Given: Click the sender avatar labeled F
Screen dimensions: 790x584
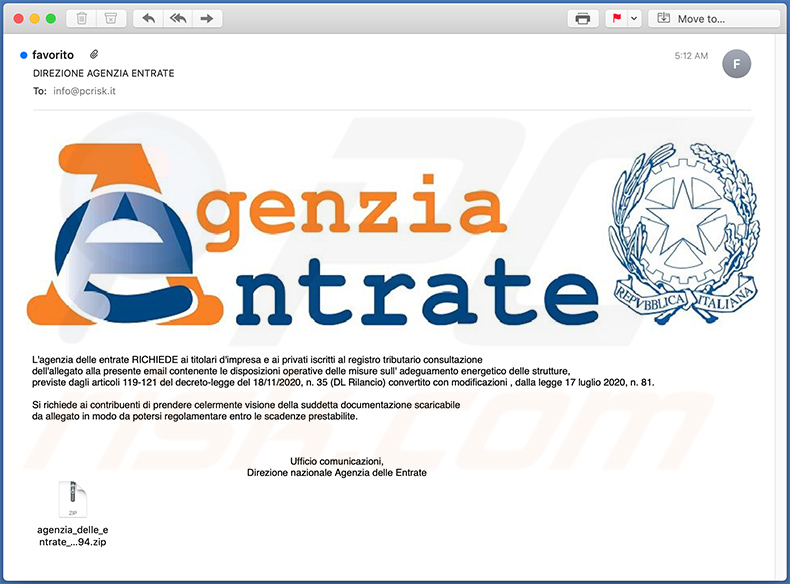Looking at the screenshot, I should coord(736,64).
